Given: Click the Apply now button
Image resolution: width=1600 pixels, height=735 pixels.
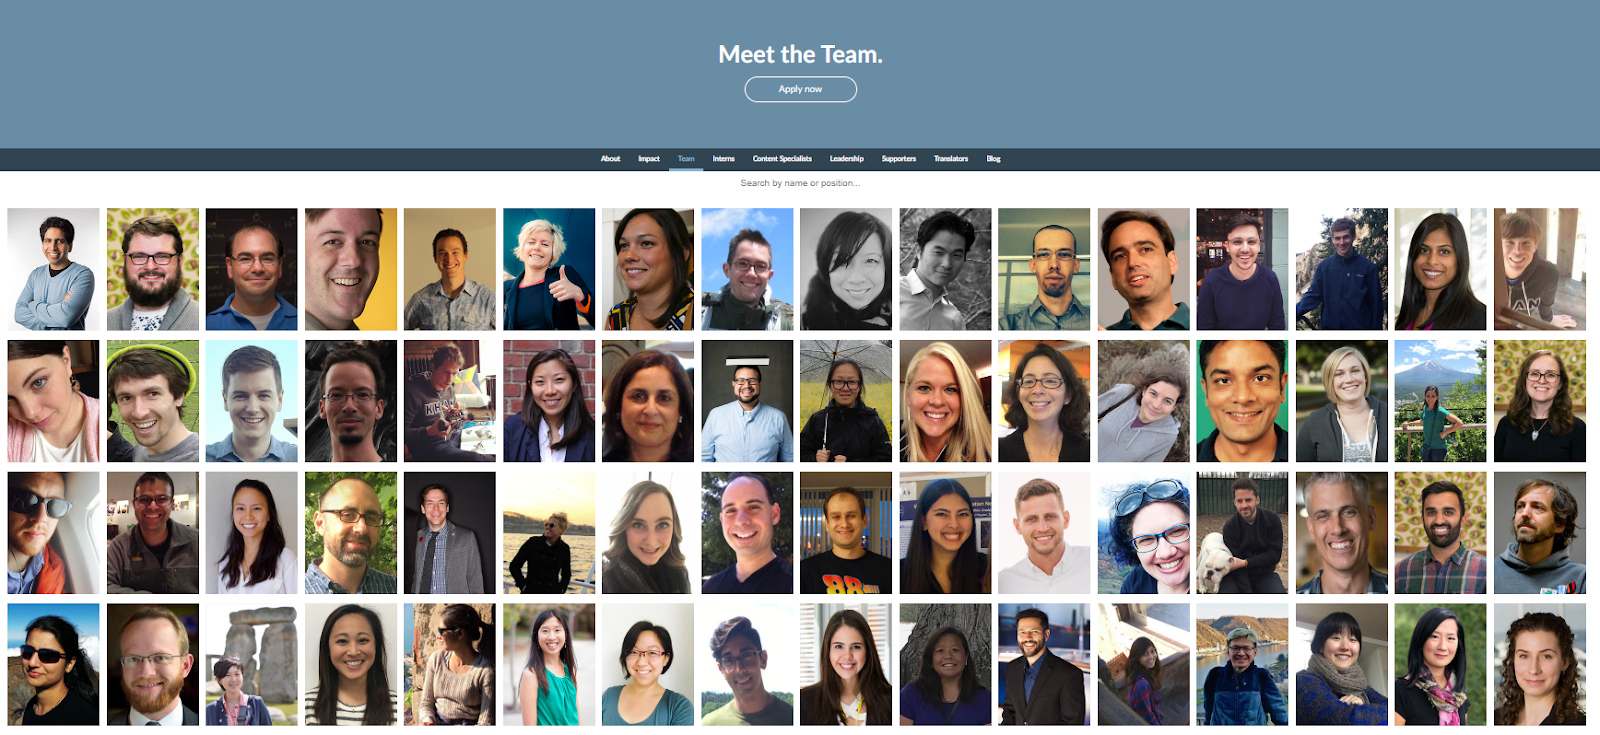Looking at the screenshot, I should 800,89.
